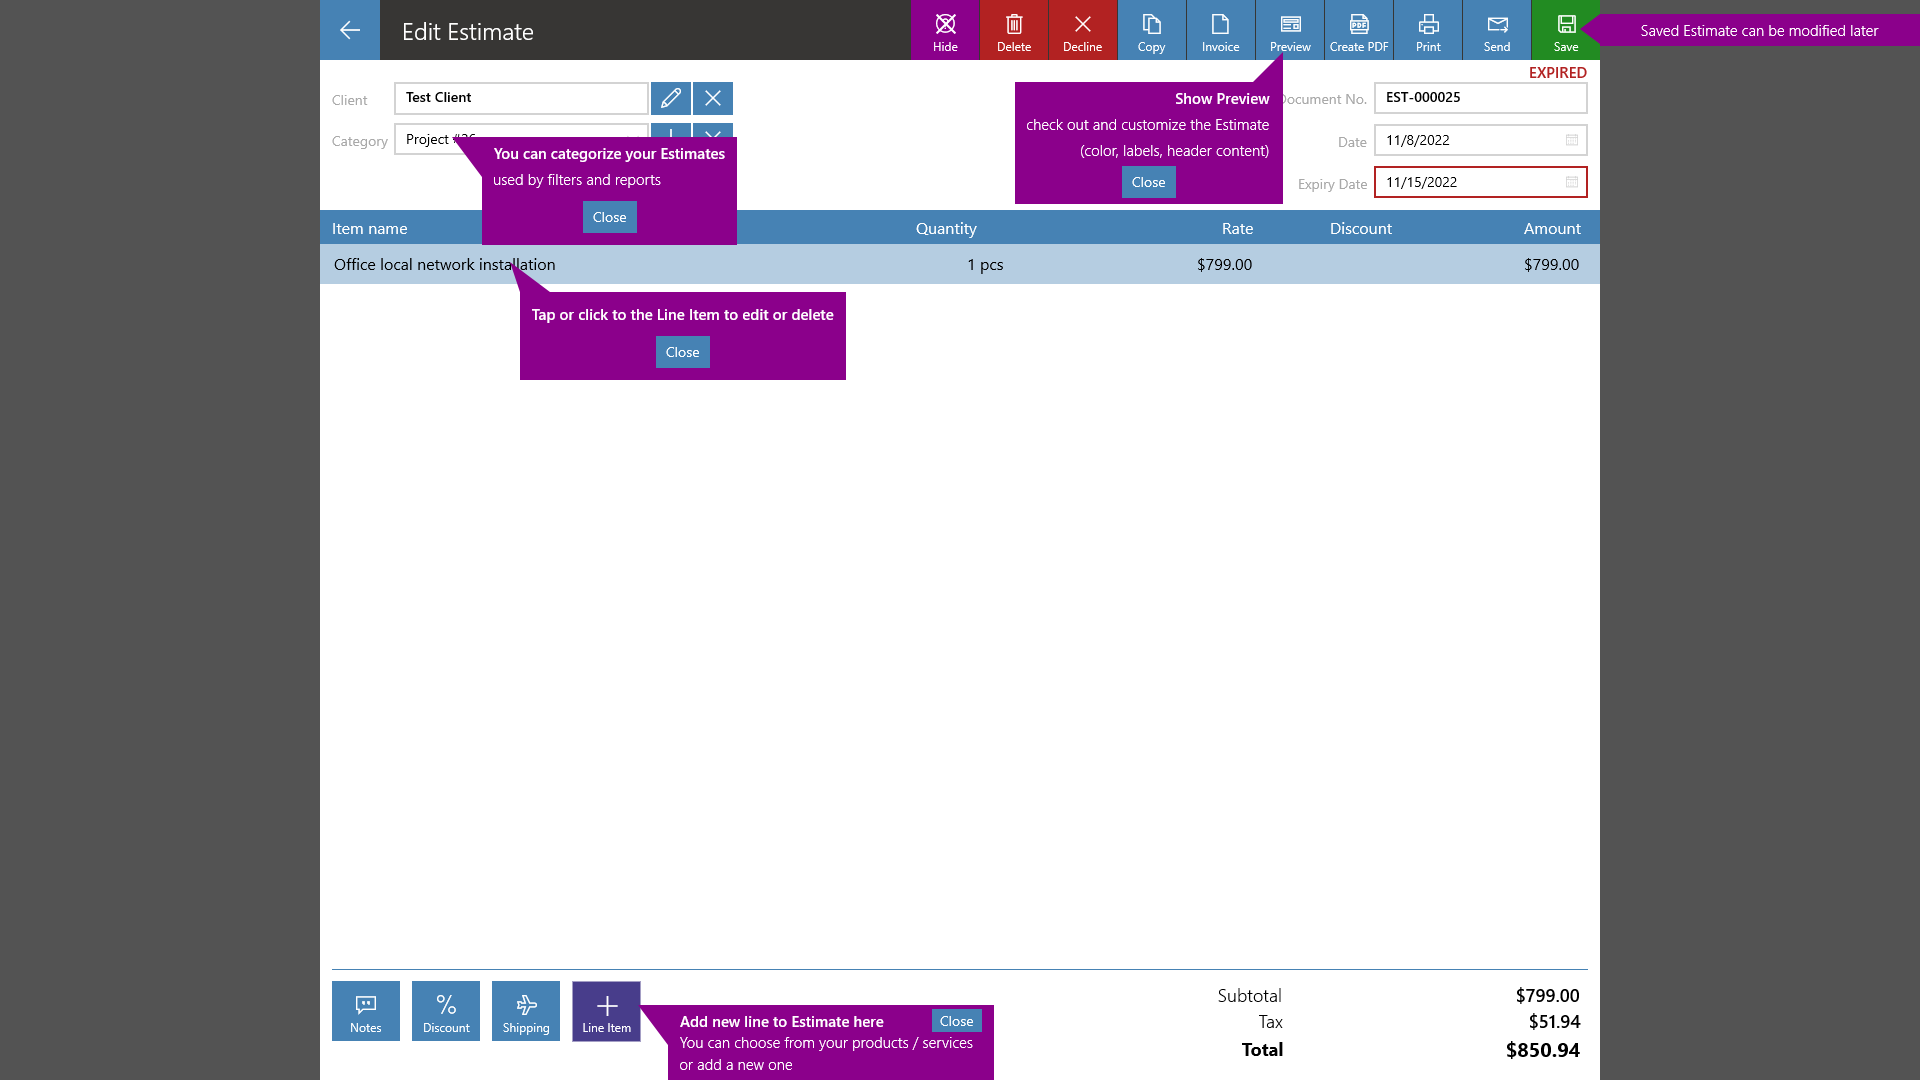Send the estimate via email
The width and height of the screenshot is (1920, 1080).
(x=1497, y=30)
